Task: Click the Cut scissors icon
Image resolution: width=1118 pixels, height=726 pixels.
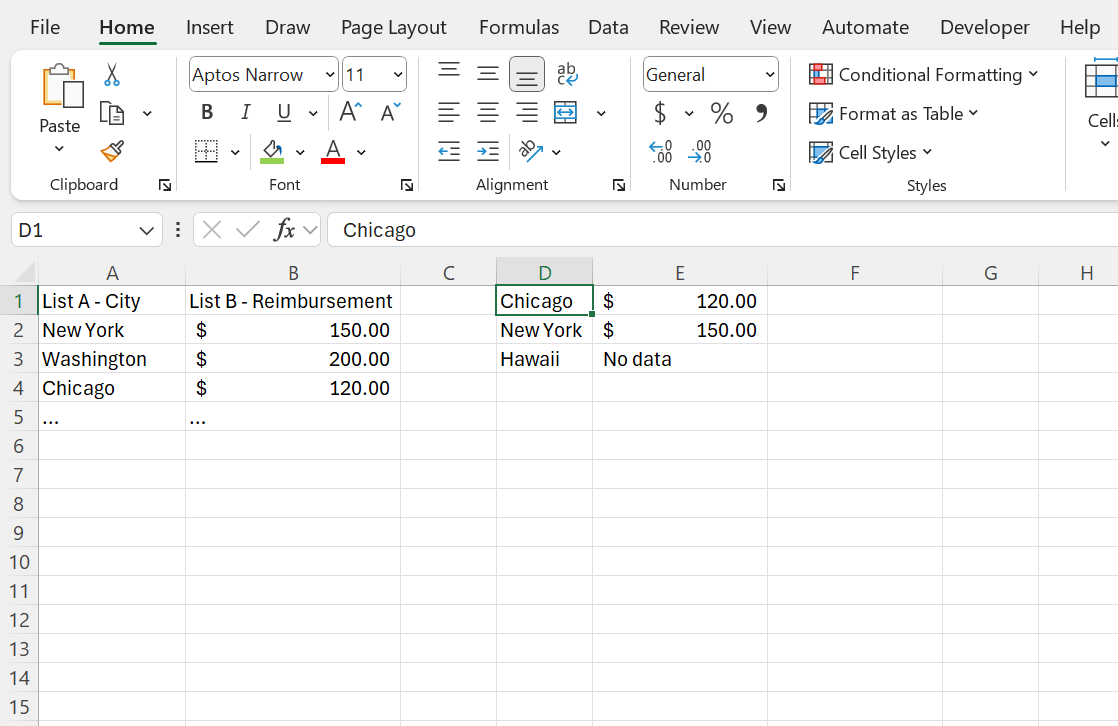Action: [112, 74]
